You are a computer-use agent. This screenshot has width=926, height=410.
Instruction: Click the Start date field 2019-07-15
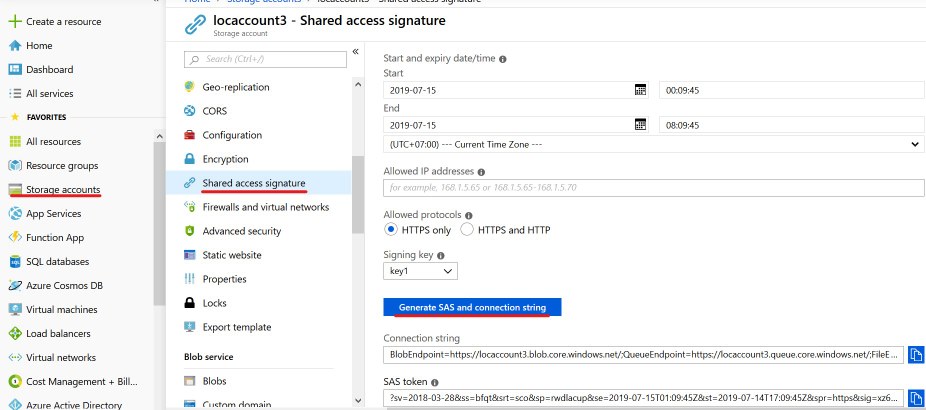click(x=516, y=90)
